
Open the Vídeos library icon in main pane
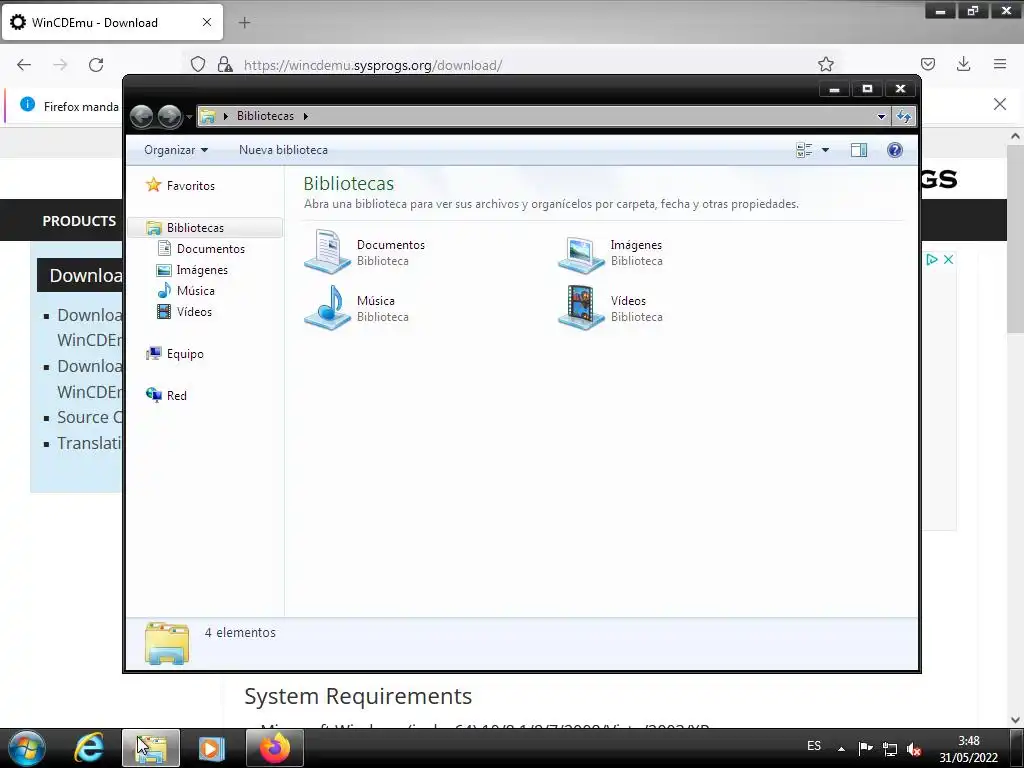click(581, 308)
